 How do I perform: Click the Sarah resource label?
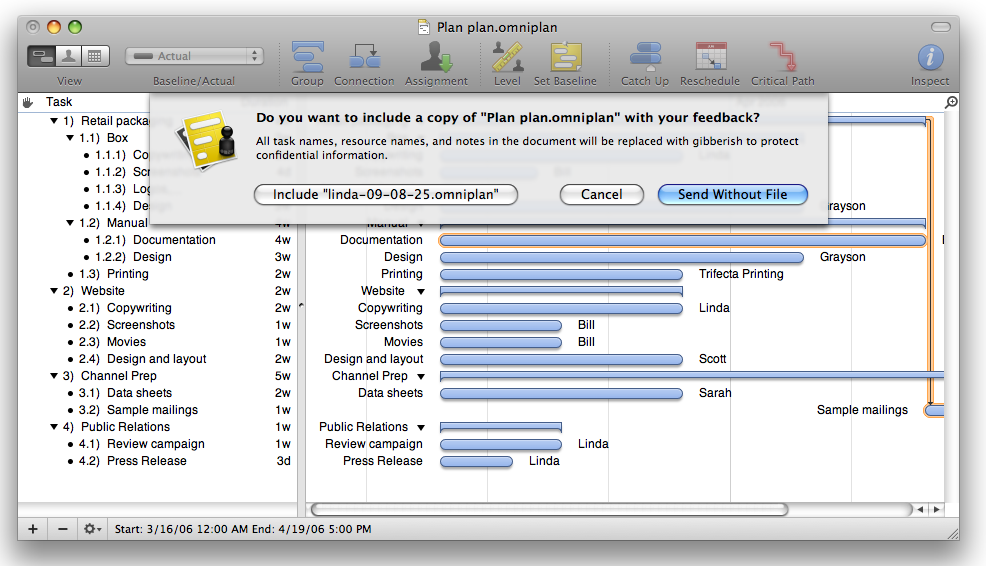(x=715, y=392)
